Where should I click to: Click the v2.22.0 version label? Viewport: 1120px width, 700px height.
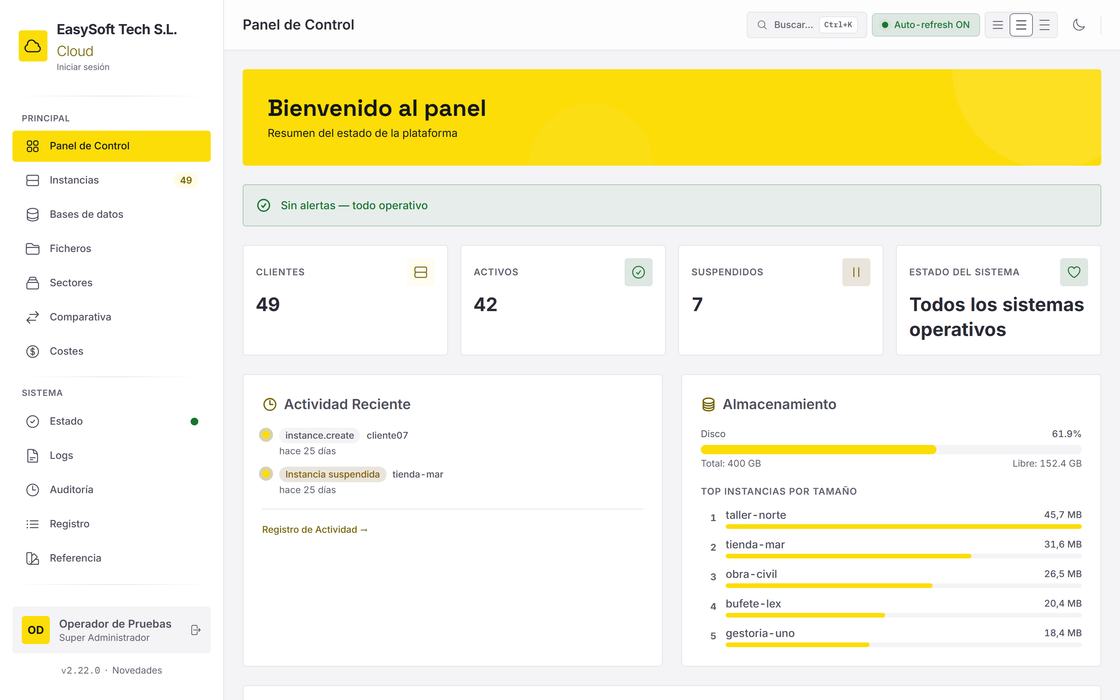tap(81, 671)
